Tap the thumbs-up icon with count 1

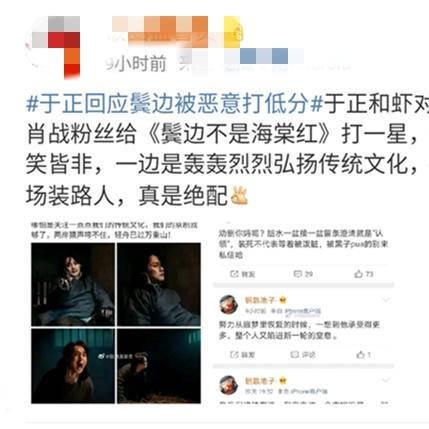click(x=360, y=355)
